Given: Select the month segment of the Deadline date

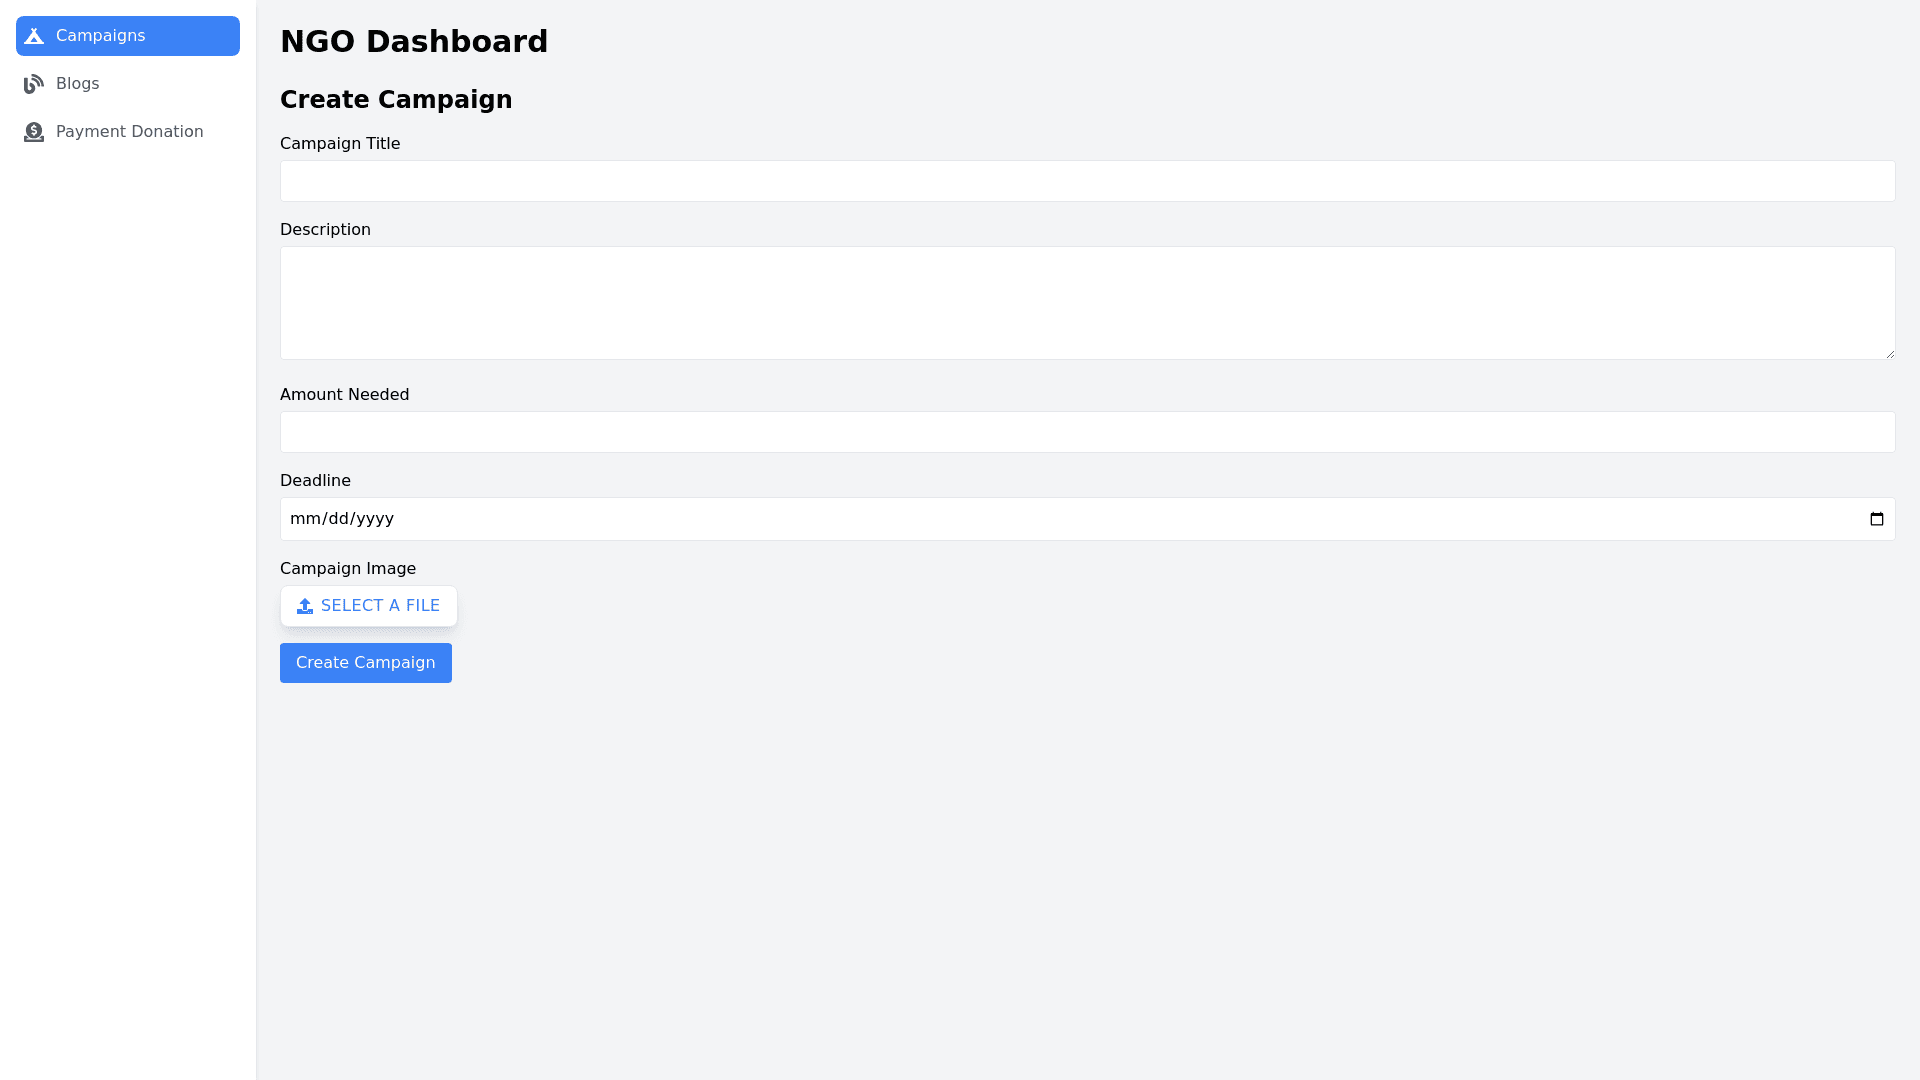Looking at the screenshot, I should (302, 519).
